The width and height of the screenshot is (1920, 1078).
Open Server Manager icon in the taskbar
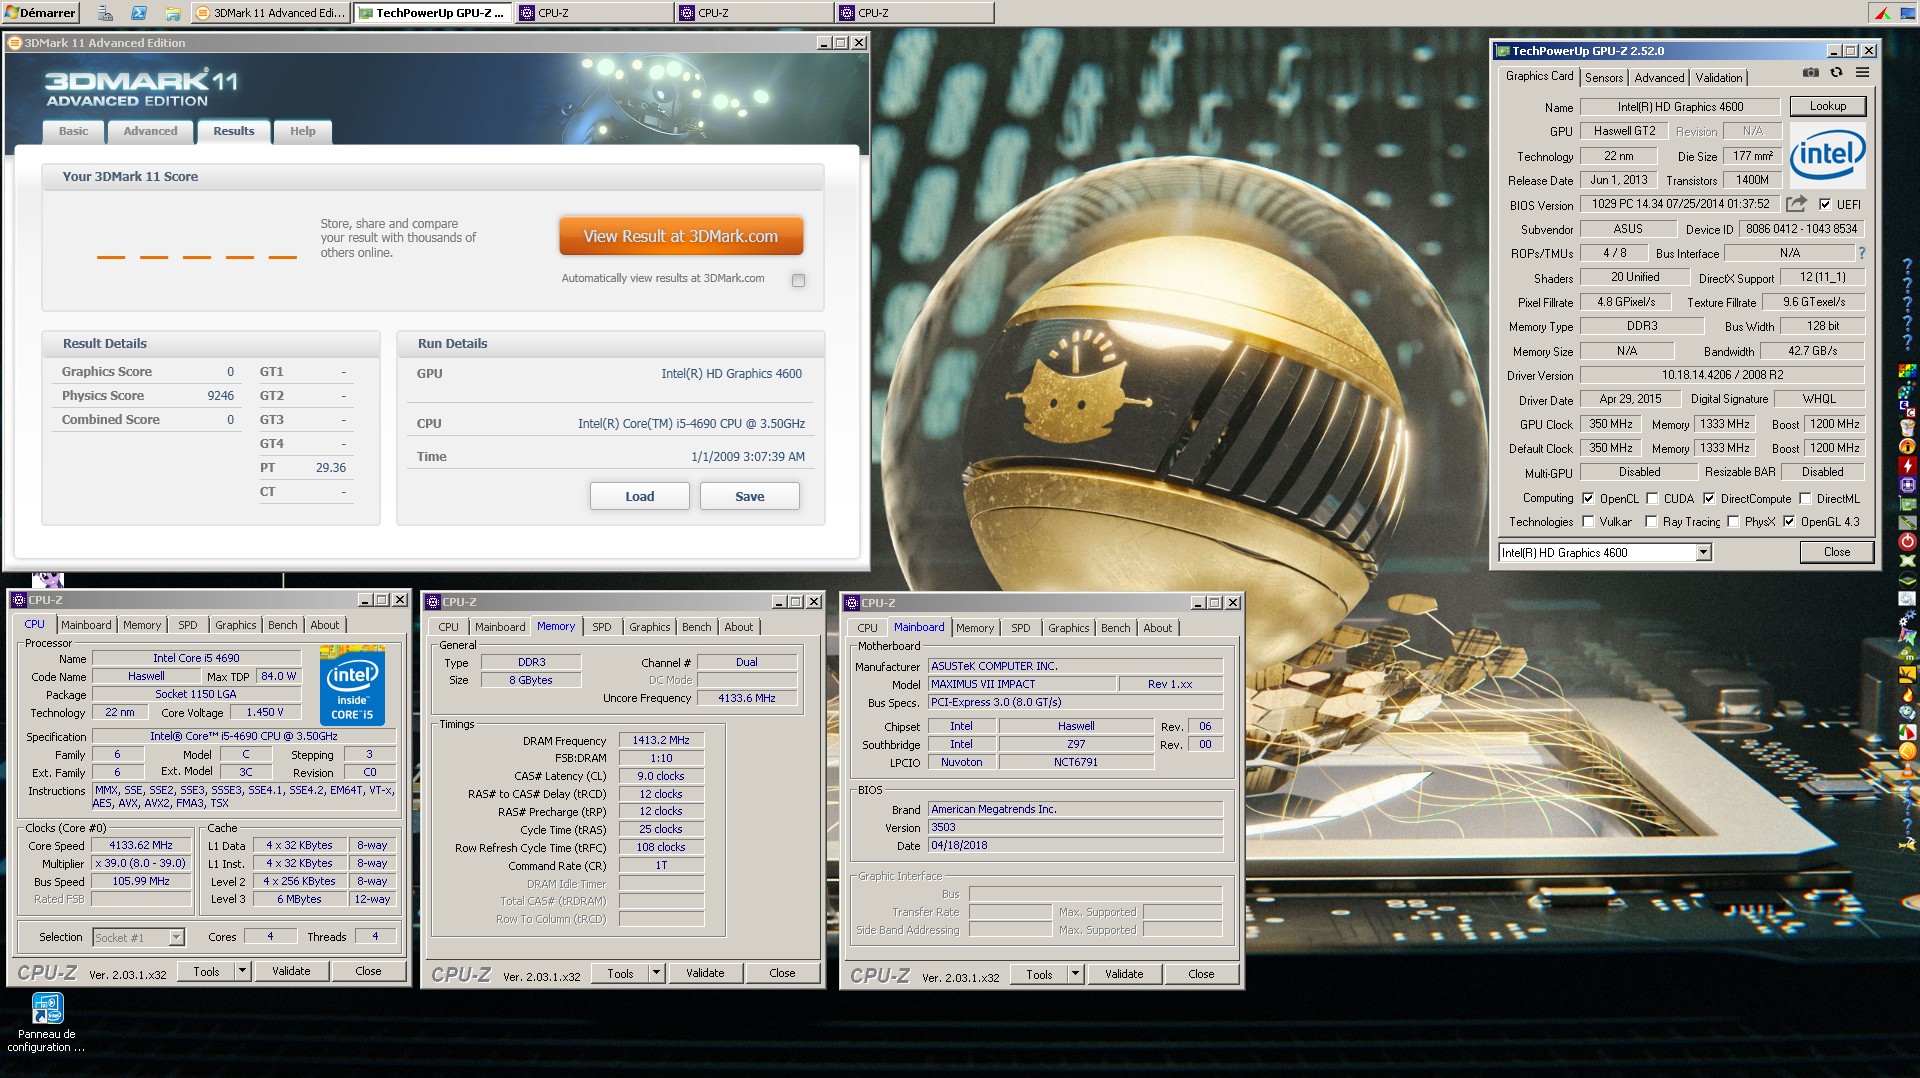(x=105, y=13)
